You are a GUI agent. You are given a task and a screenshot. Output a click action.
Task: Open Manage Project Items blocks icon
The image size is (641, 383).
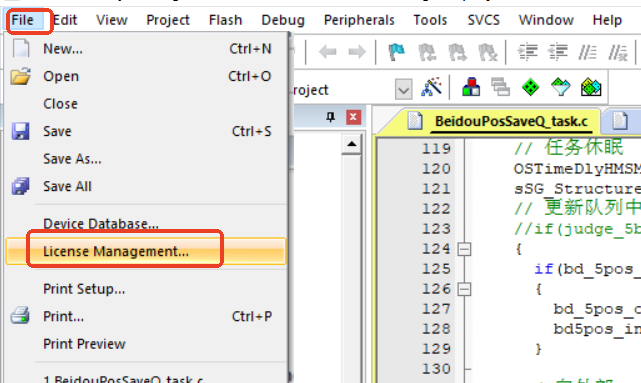471,87
